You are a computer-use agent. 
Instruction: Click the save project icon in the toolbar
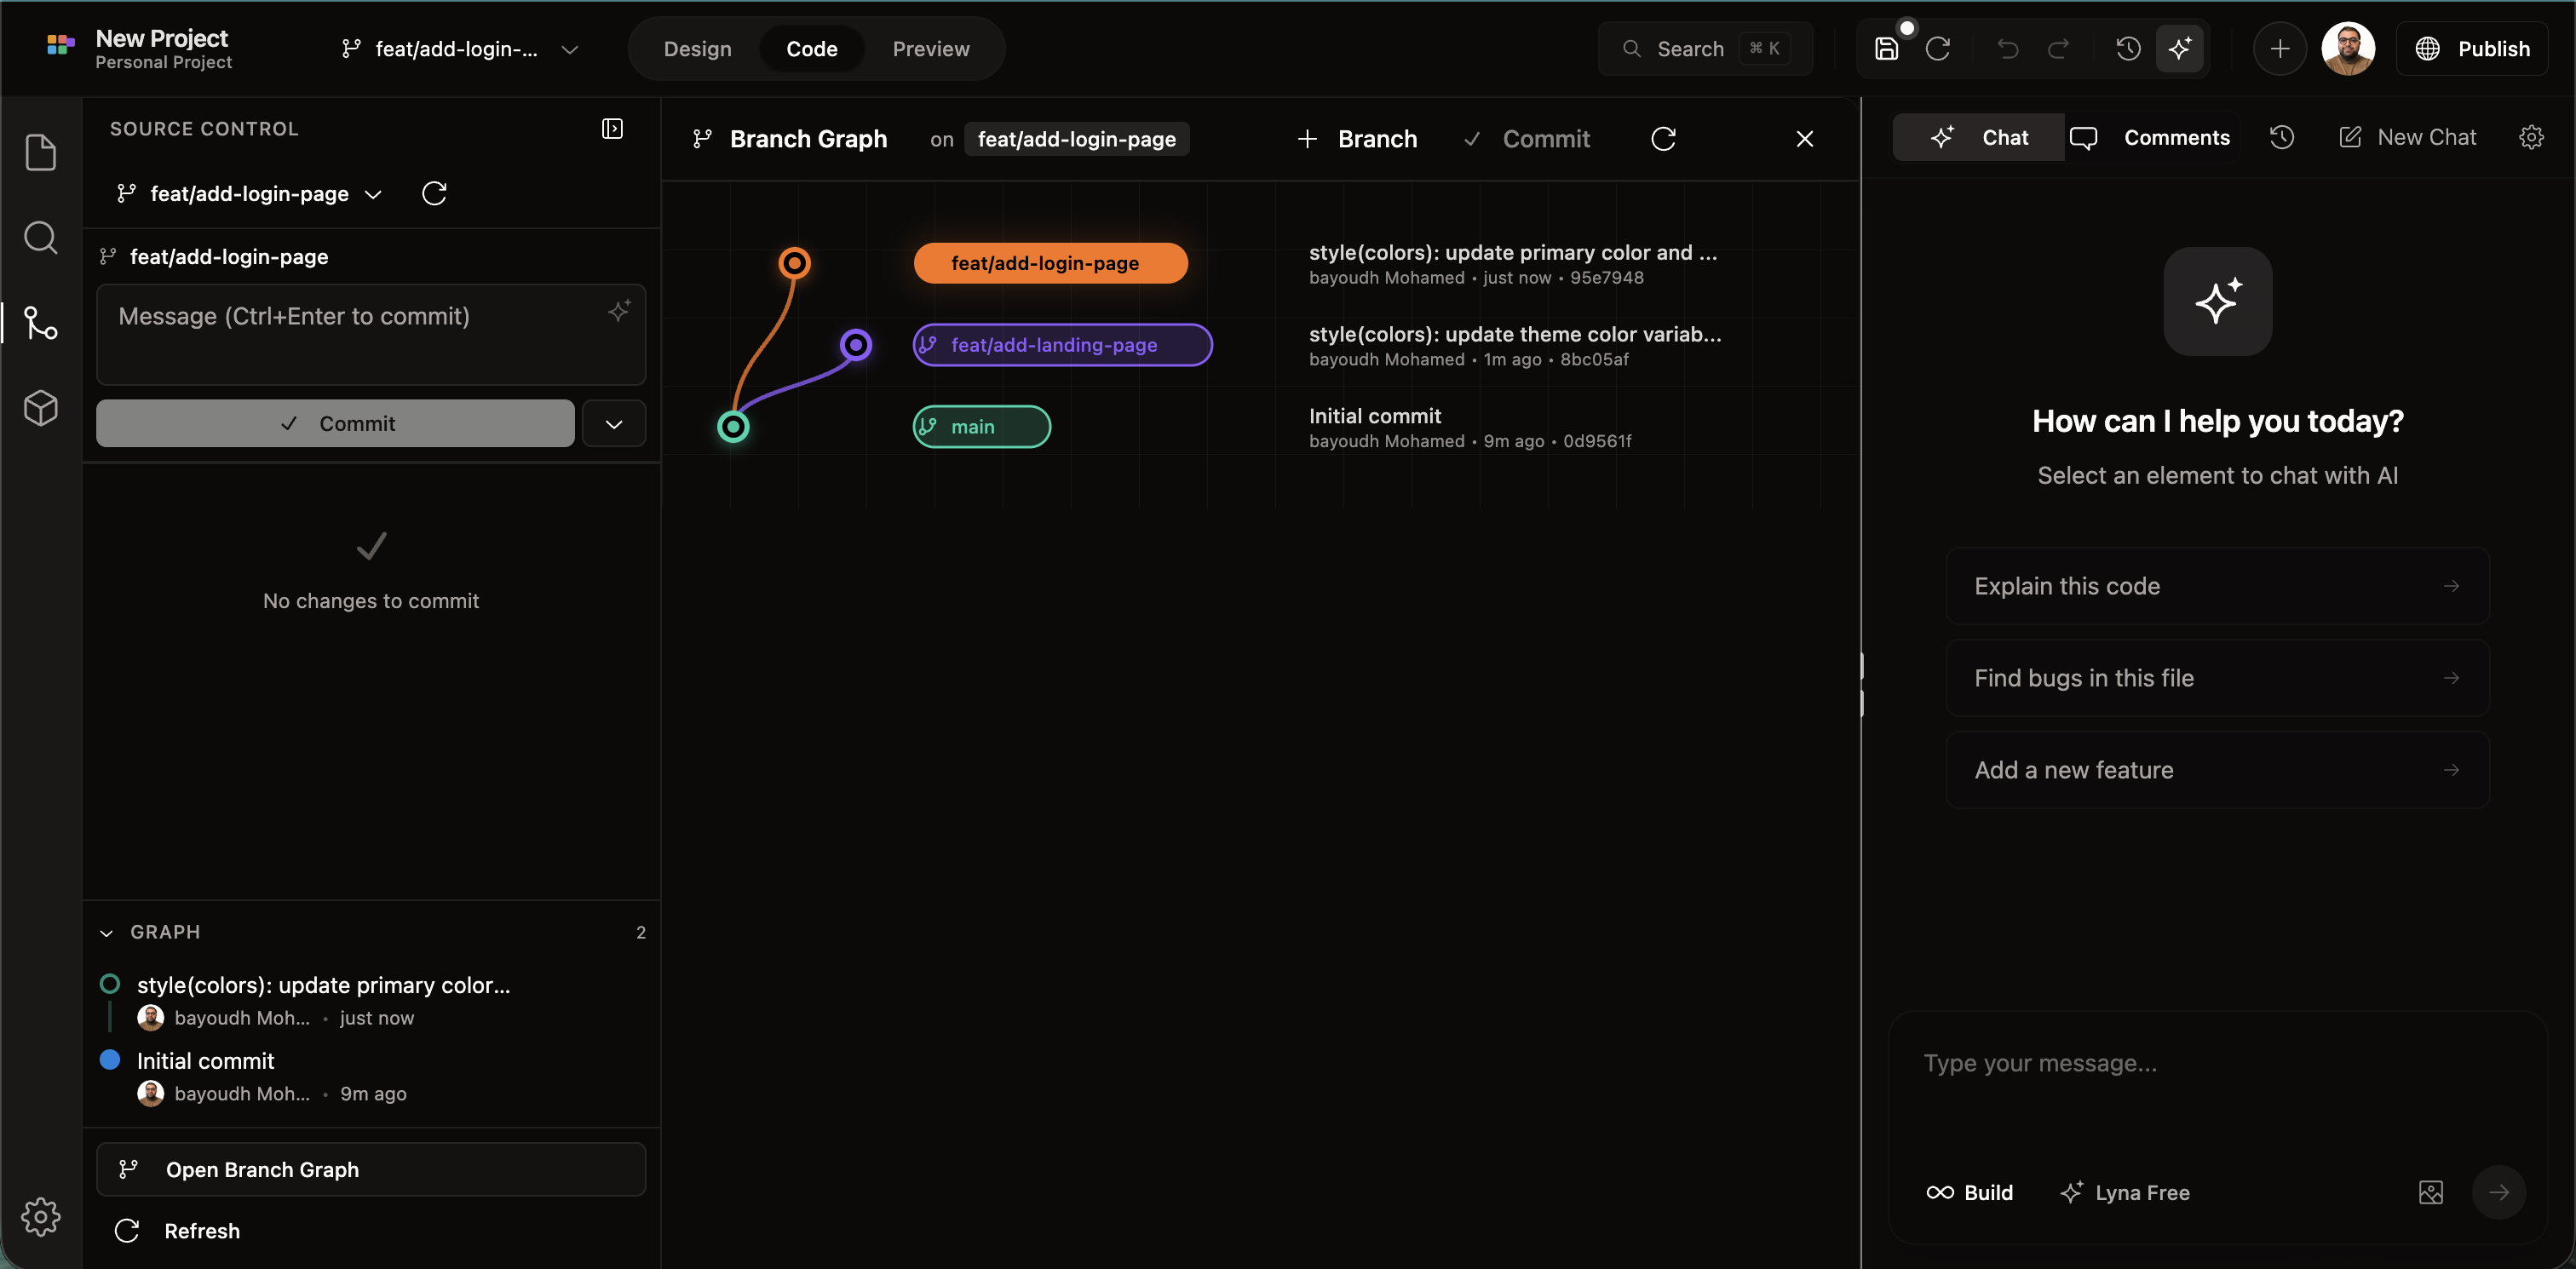1886,48
